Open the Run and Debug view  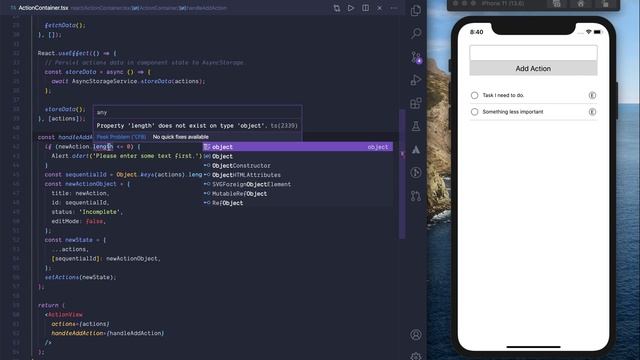(x=416, y=80)
